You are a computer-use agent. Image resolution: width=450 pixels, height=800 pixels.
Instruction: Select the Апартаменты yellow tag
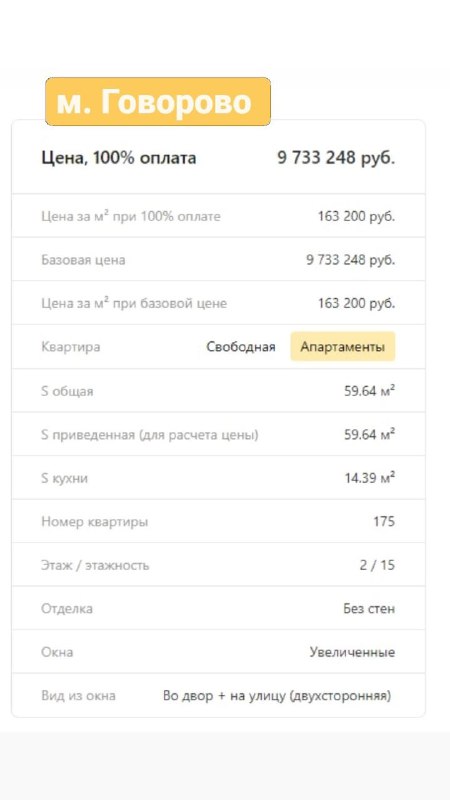click(342, 347)
